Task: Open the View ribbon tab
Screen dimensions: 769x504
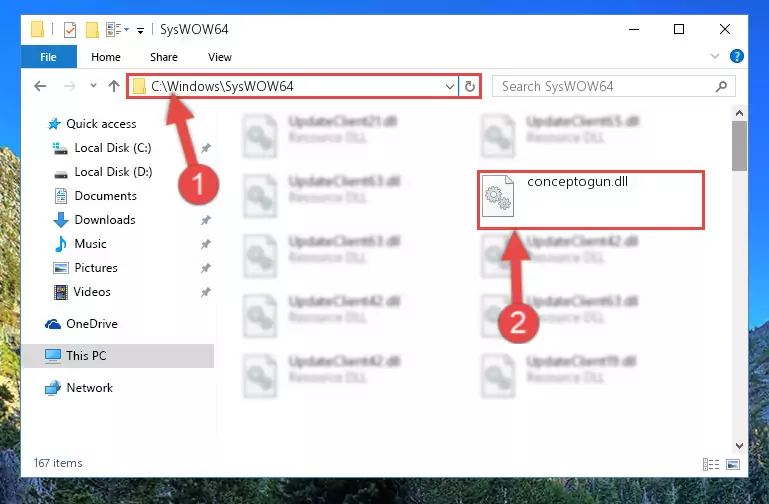Action: (x=219, y=57)
